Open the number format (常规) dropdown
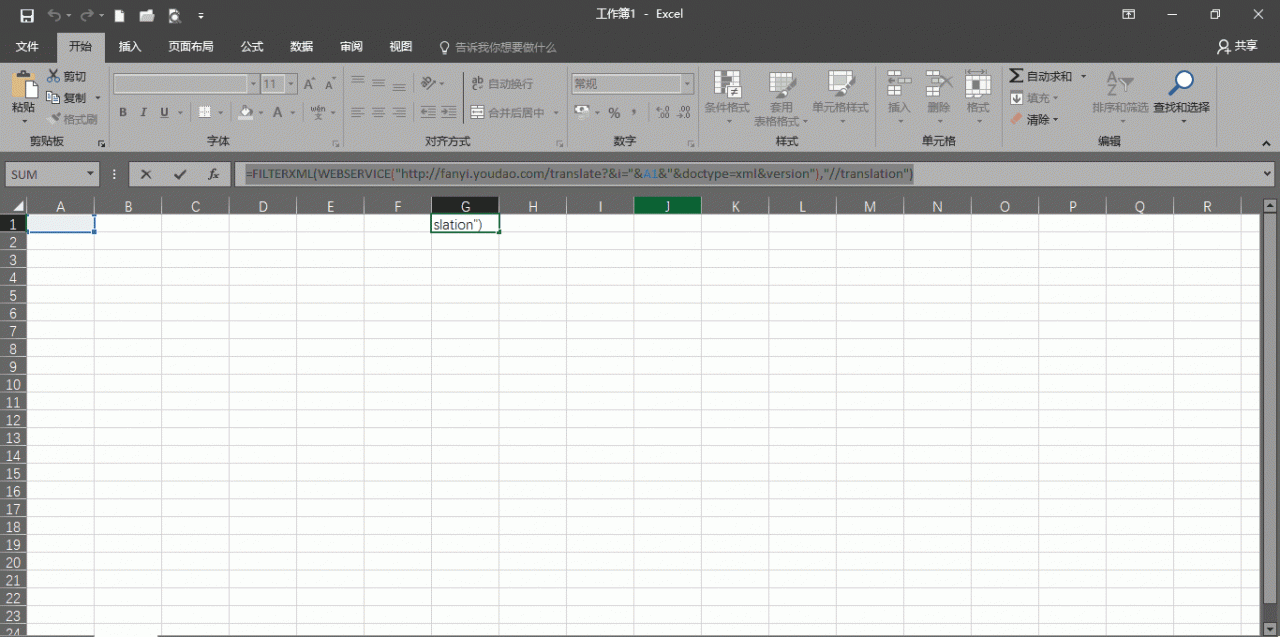Viewport: 1280px width, 637px height. (687, 84)
